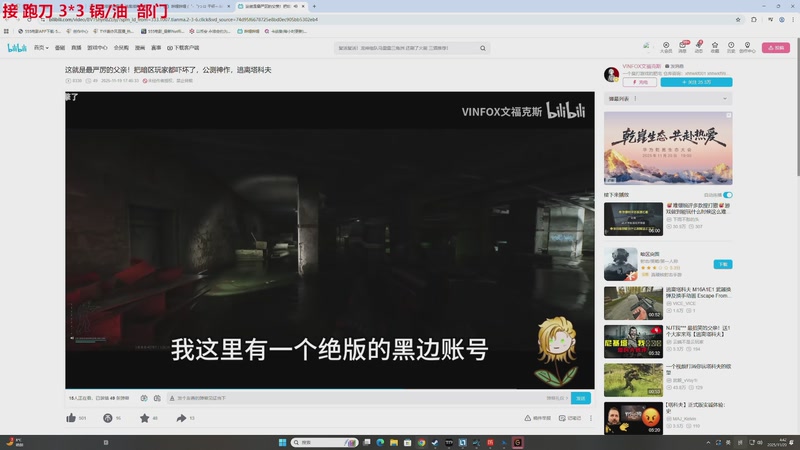Favorite the video with star icon

click(x=144, y=418)
